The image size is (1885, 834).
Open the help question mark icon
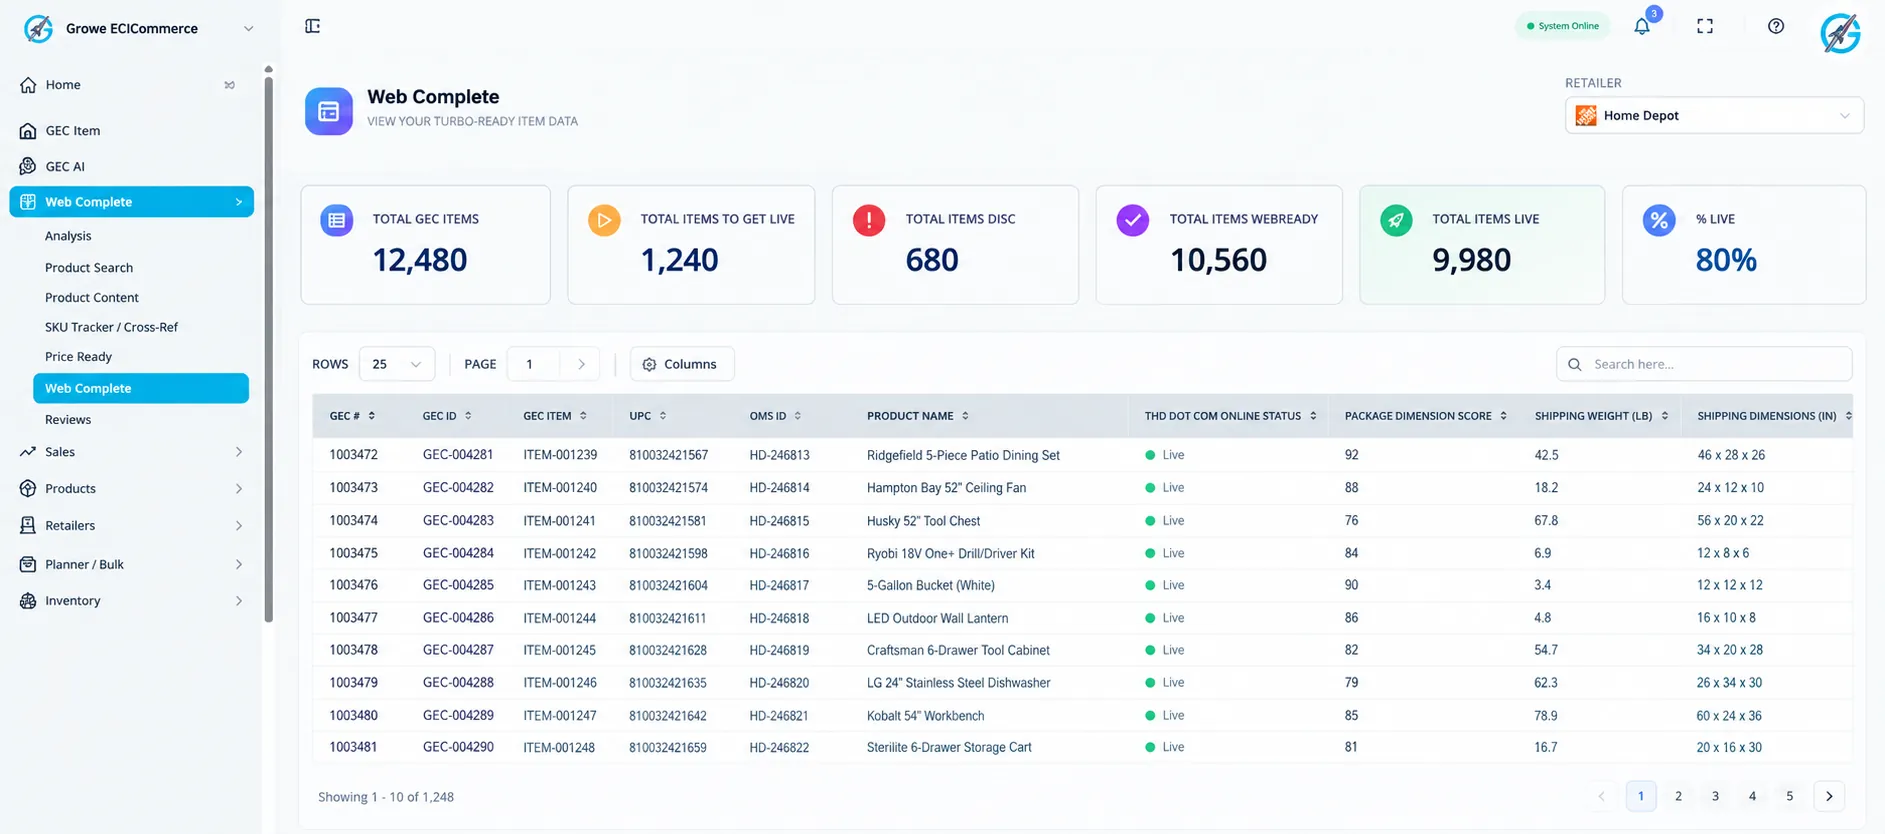(x=1776, y=26)
